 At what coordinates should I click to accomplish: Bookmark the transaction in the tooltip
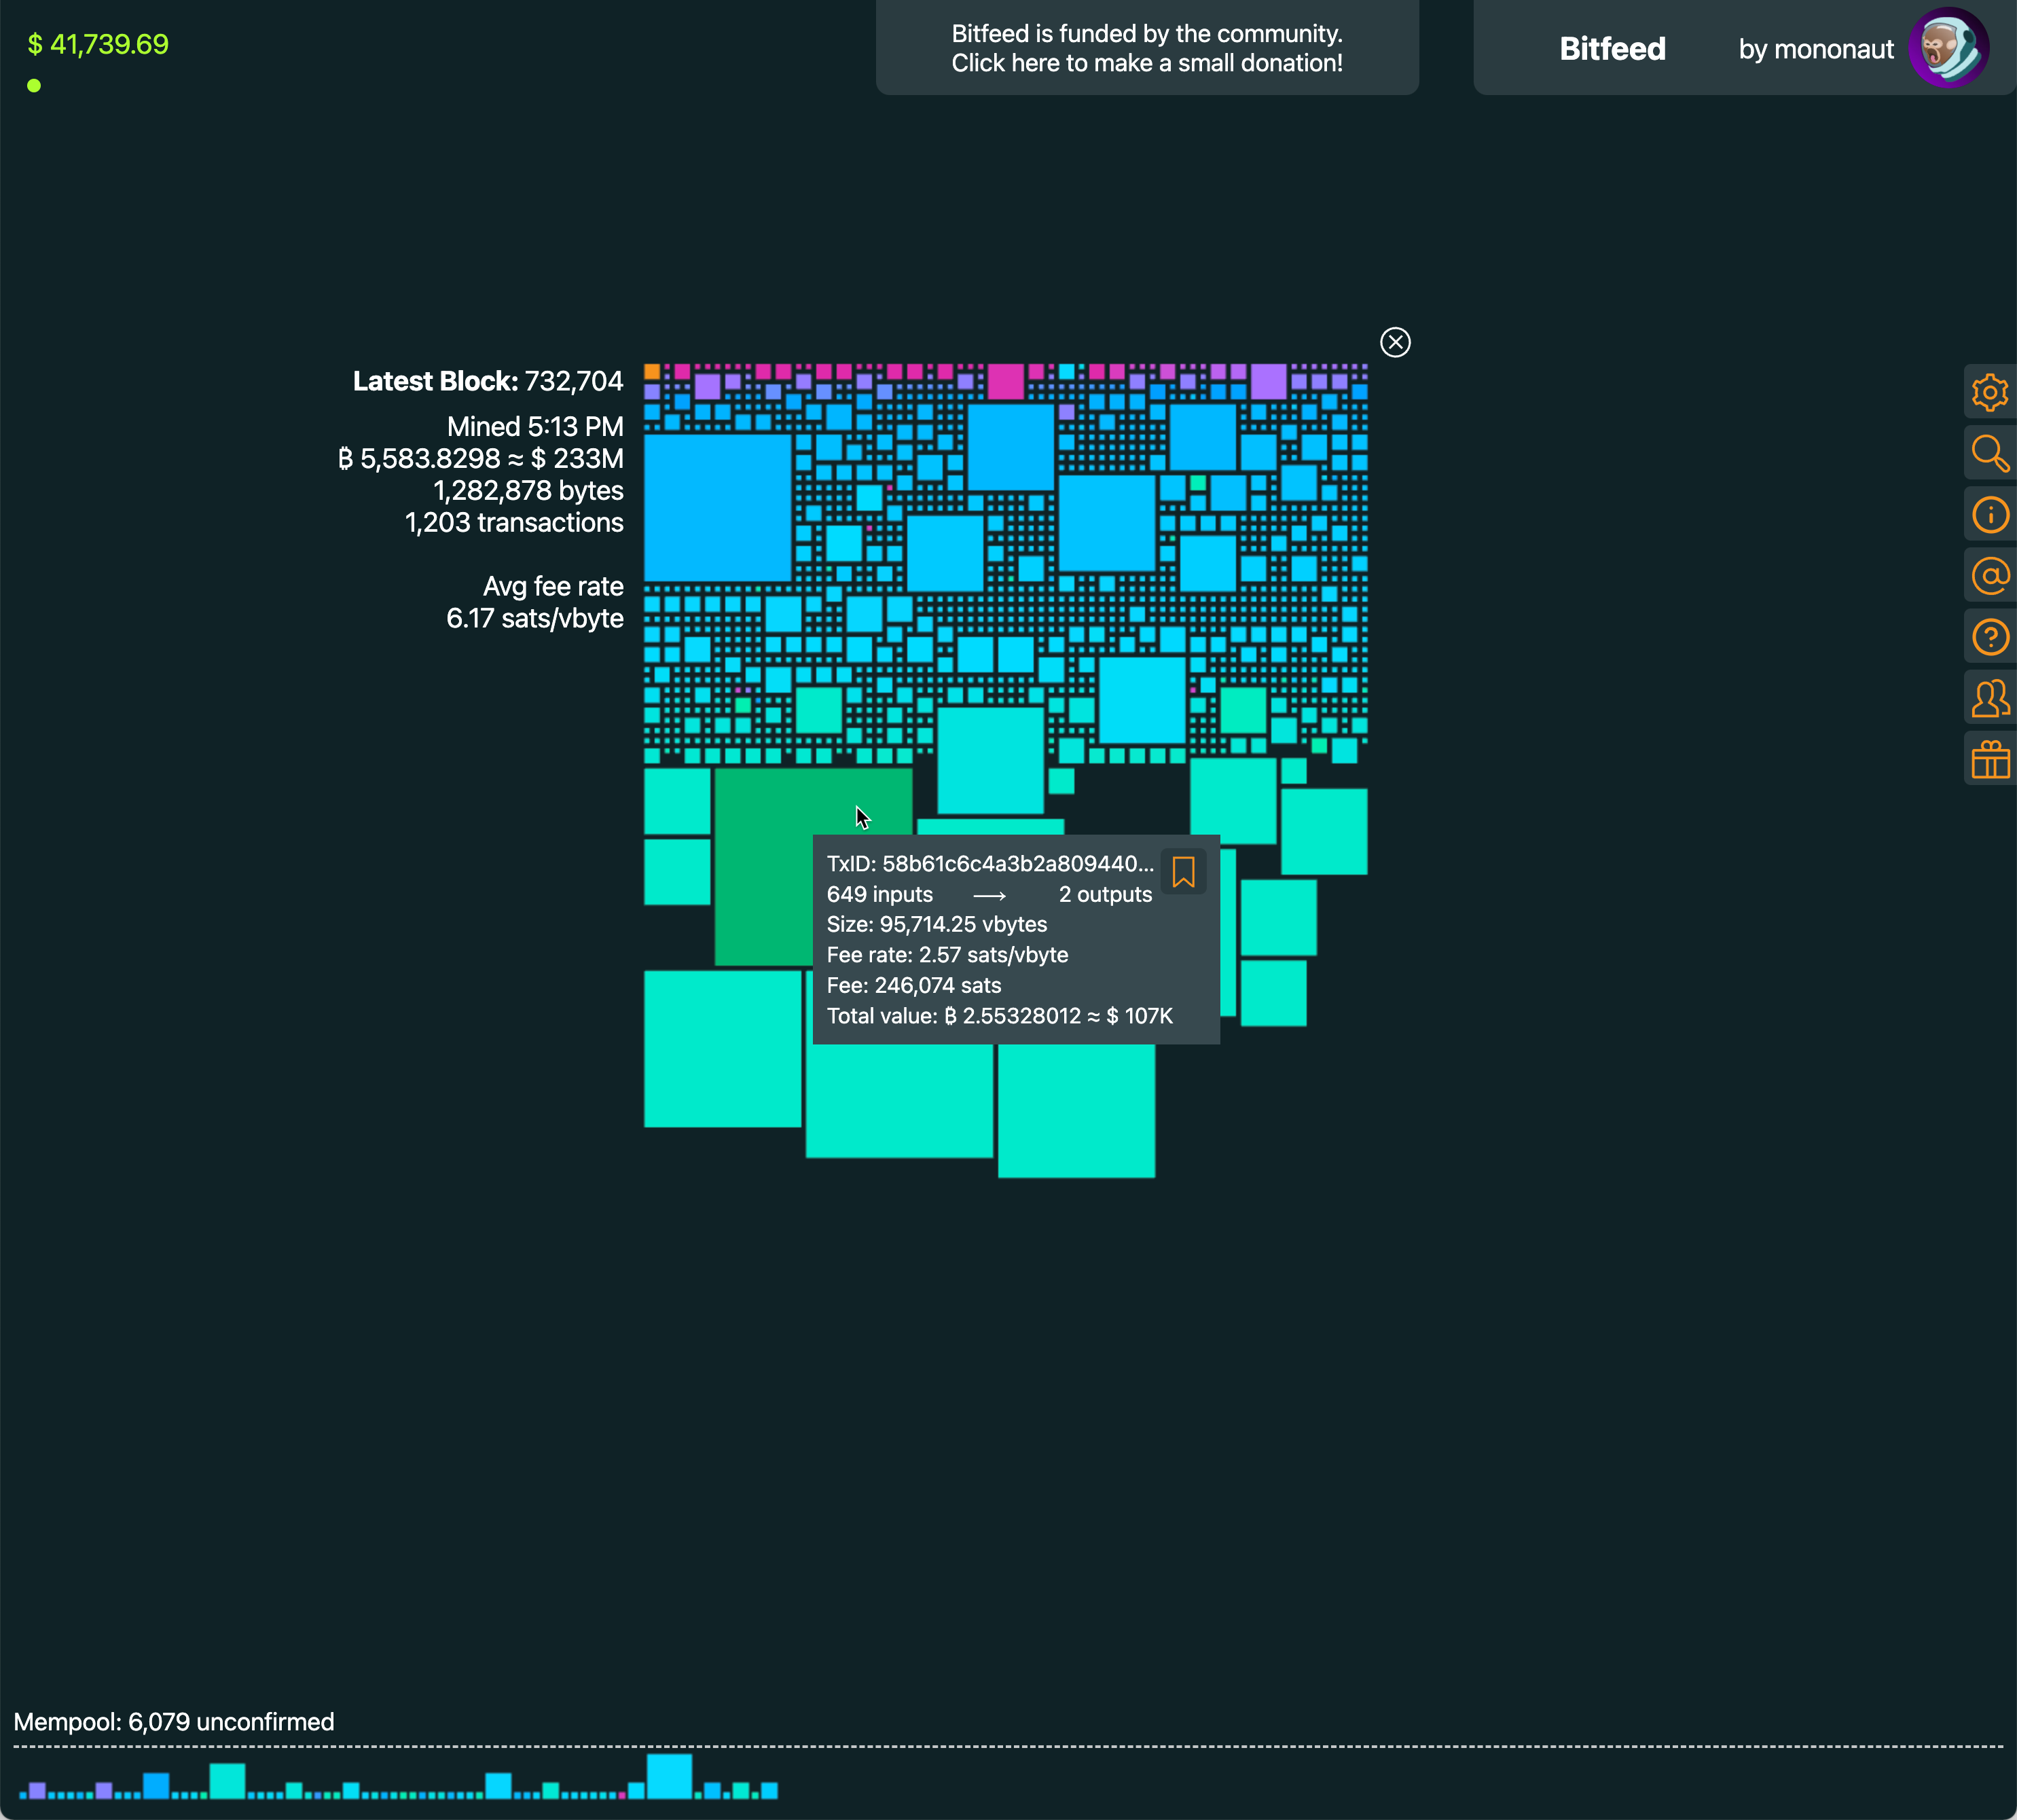(x=1183, y=872)
